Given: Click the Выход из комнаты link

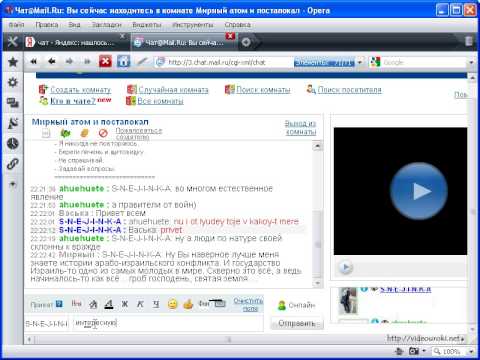Looking at the screenshot, I should coord(300,128).
